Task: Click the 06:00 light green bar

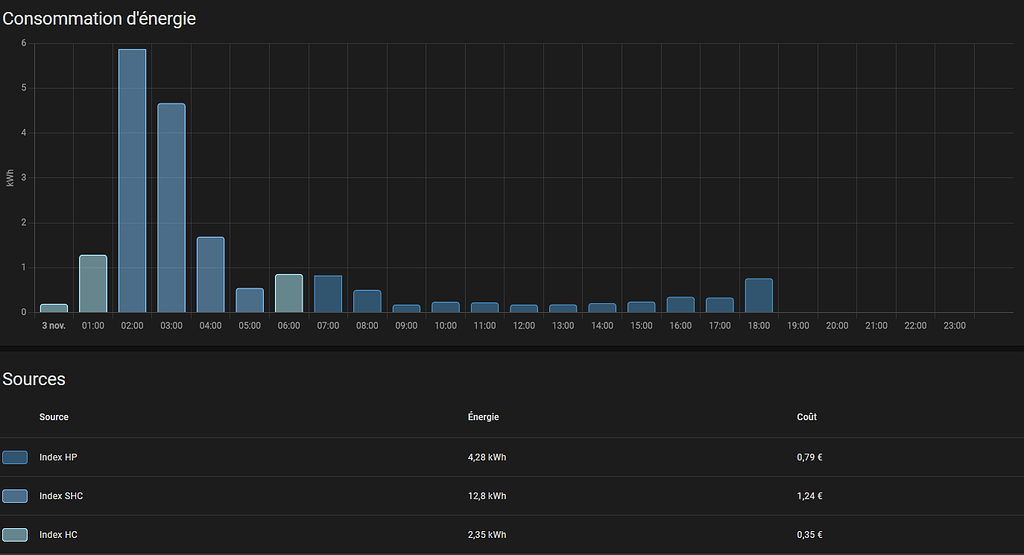Action: 289,293
